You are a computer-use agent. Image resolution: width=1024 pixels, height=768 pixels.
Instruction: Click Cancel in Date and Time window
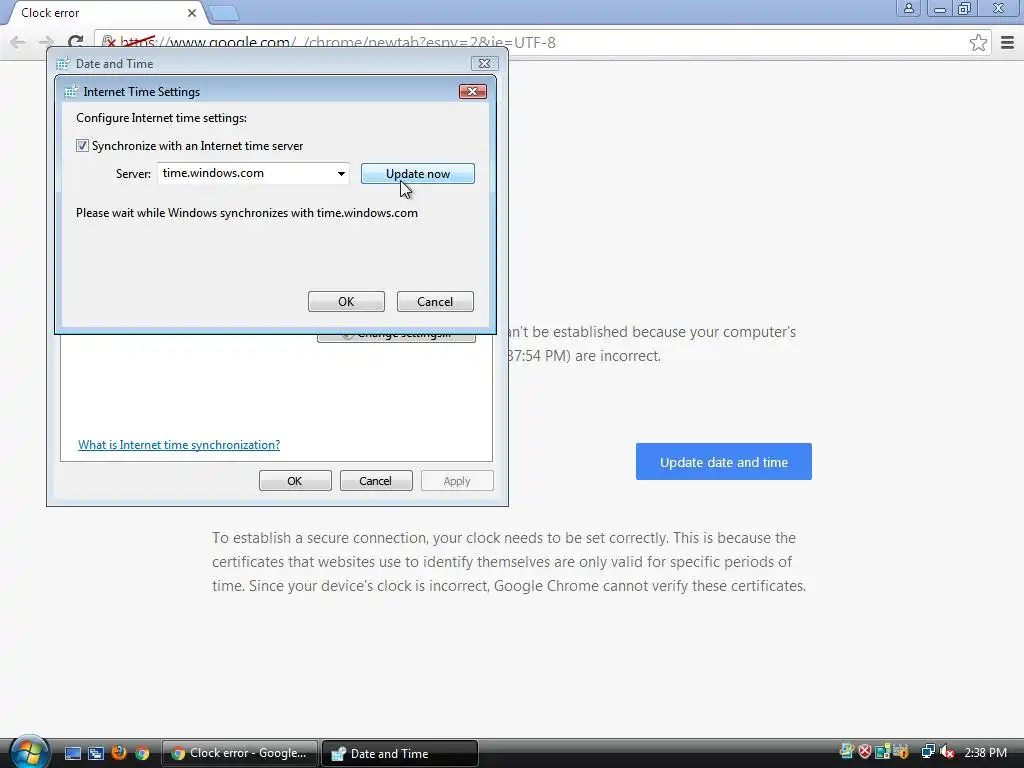[x=376, y=481]
